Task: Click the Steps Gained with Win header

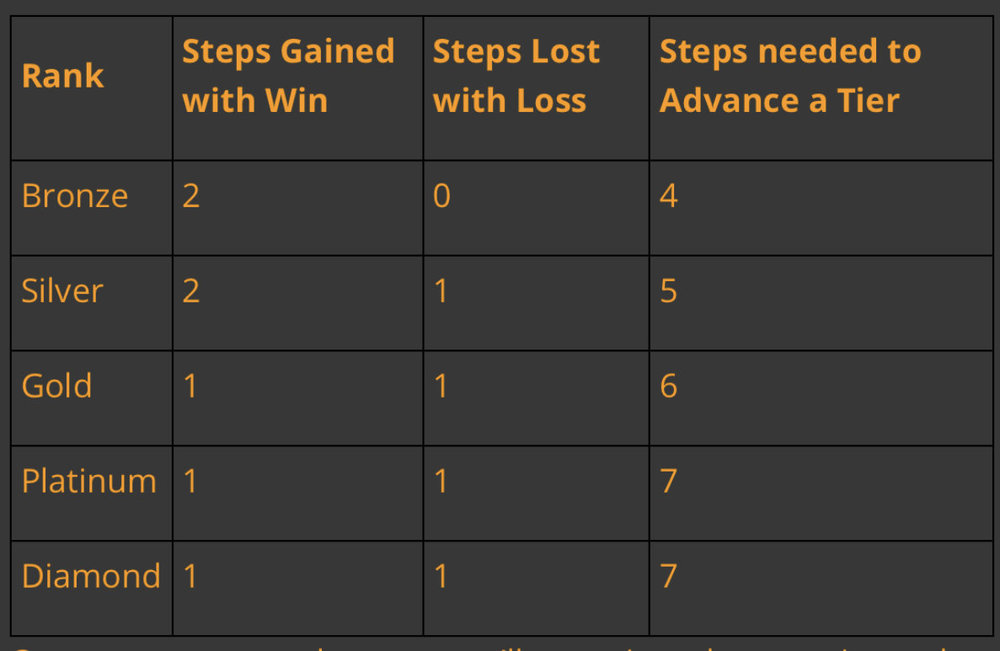Action: pyautogui.click(x=288, y=76)
